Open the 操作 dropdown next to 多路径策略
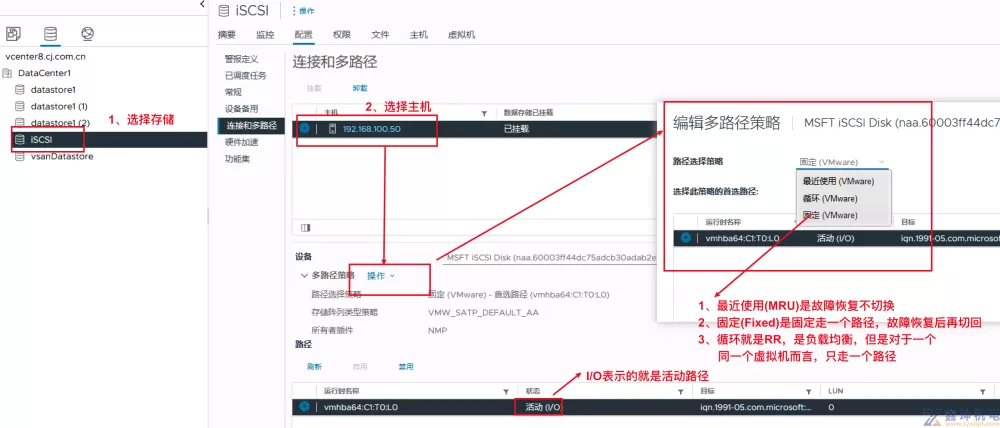 (381, 276)
